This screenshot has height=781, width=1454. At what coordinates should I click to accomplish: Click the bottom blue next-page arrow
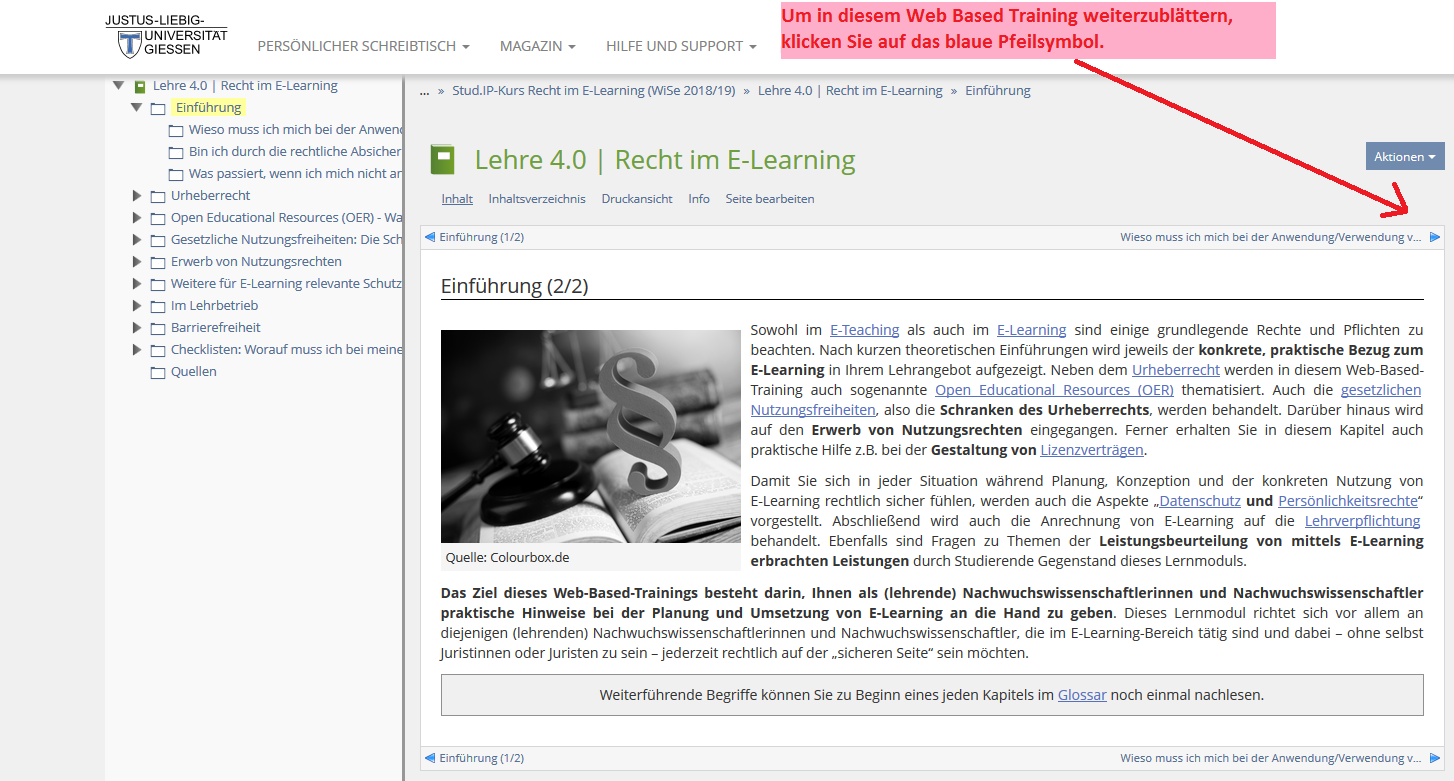(1434, 758)
